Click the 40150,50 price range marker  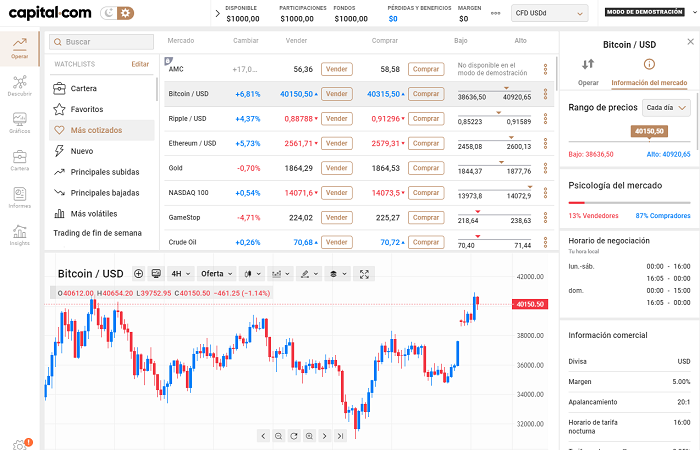tap(649, 131)
